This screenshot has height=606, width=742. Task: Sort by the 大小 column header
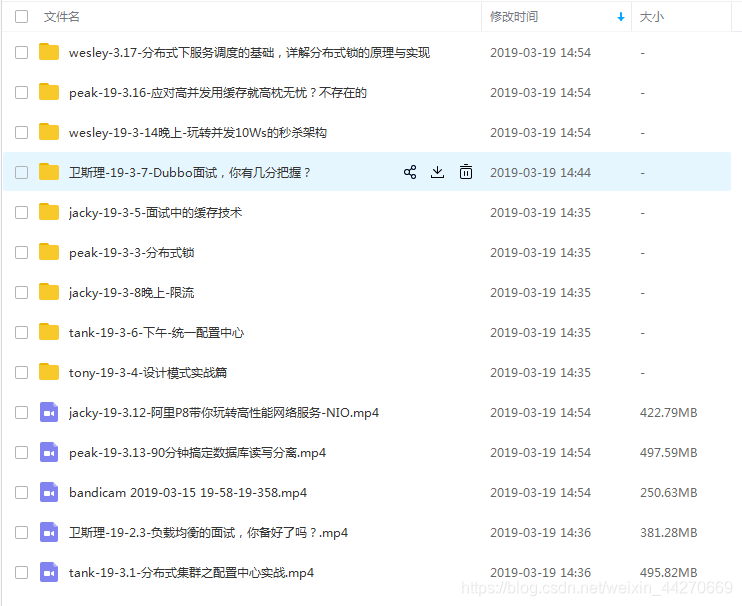[x=652, y=17]
